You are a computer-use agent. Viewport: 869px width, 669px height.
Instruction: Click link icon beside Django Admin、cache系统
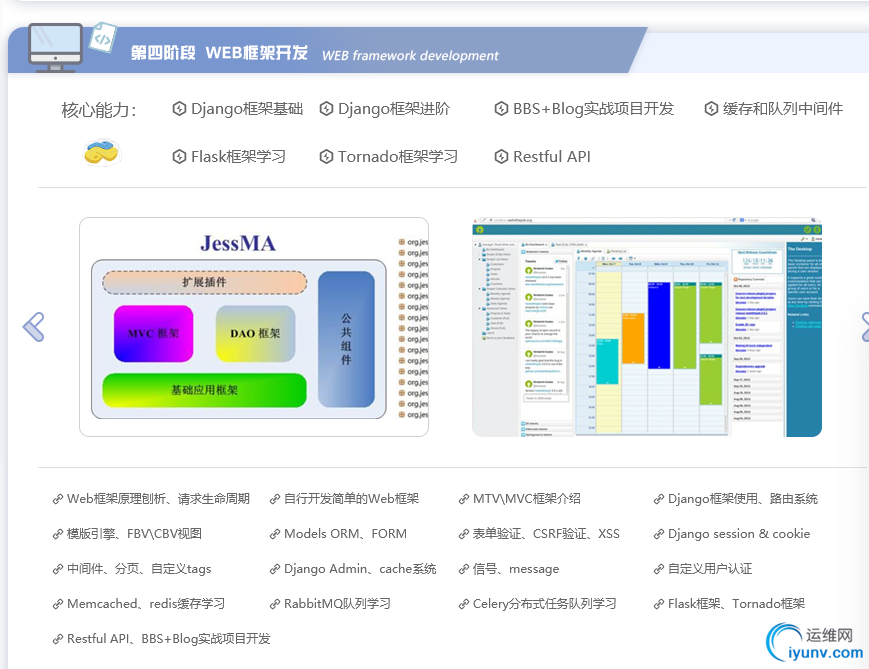(274, 569)
